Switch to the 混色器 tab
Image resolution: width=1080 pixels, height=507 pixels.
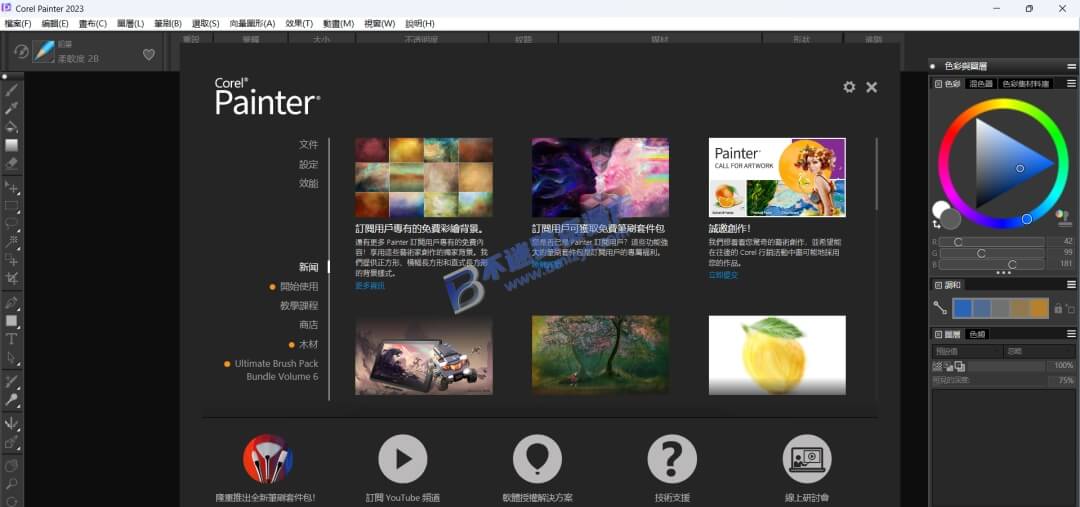tap(981, 83)
